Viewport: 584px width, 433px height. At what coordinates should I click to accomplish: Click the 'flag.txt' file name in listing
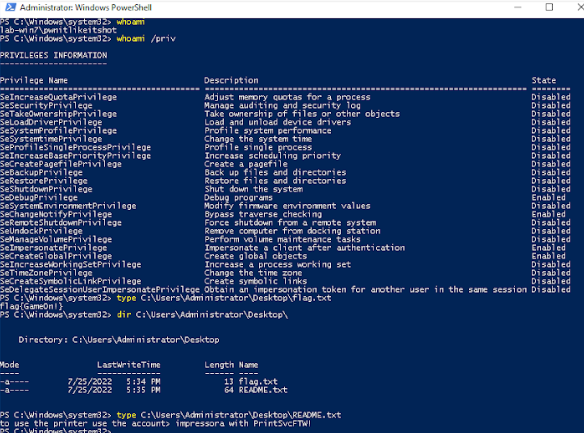point(258,382)
